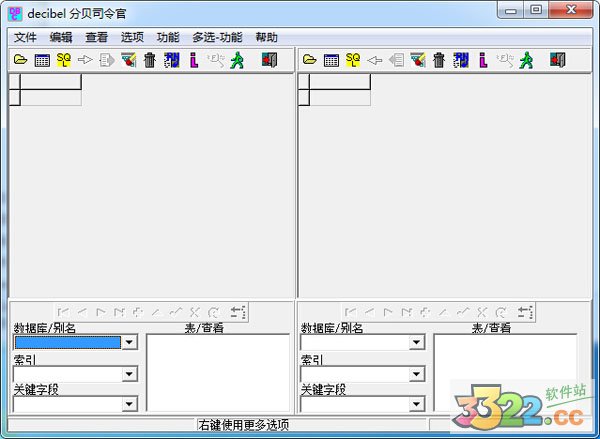Click the find magnifier icon in left toolbar

[215, 60]
